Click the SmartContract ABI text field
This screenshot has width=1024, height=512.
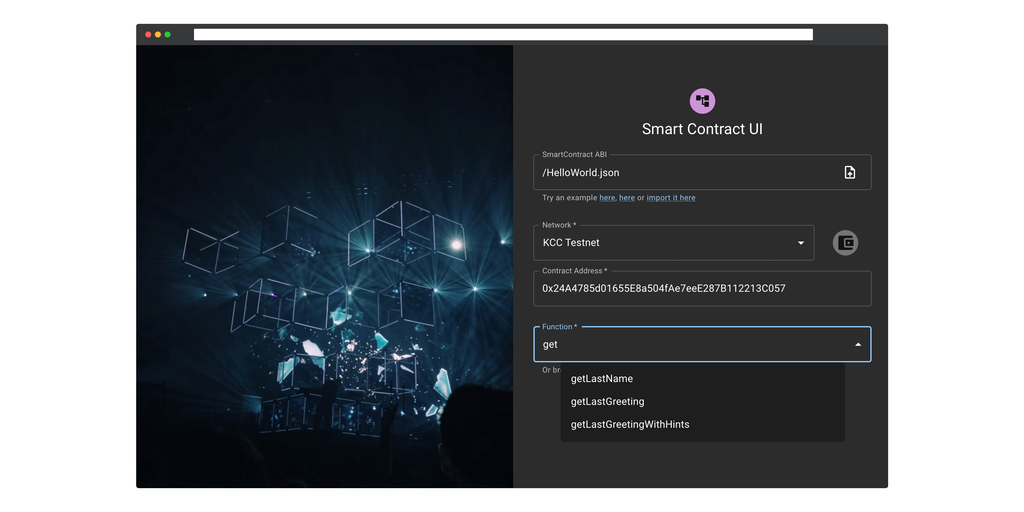[685, 173]
